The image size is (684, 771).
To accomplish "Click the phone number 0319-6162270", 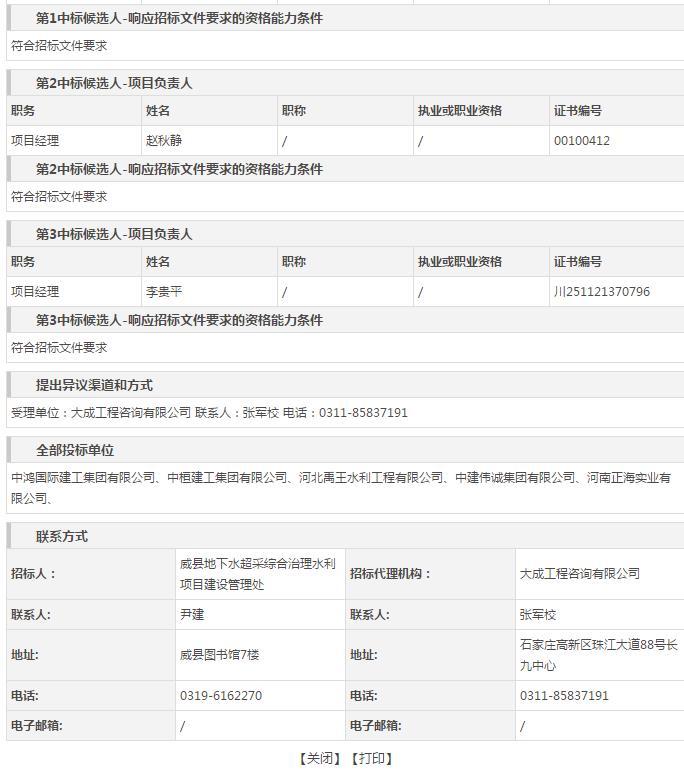I will 221,696.
